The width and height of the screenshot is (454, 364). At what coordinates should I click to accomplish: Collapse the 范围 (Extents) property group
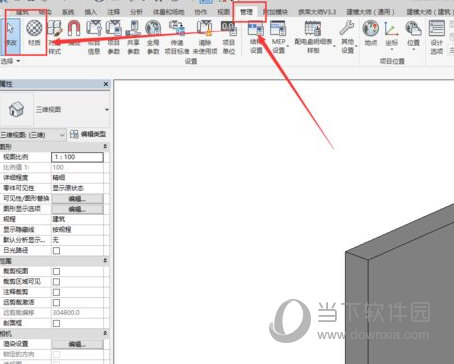pyautogui.click(x=105, y=260)
